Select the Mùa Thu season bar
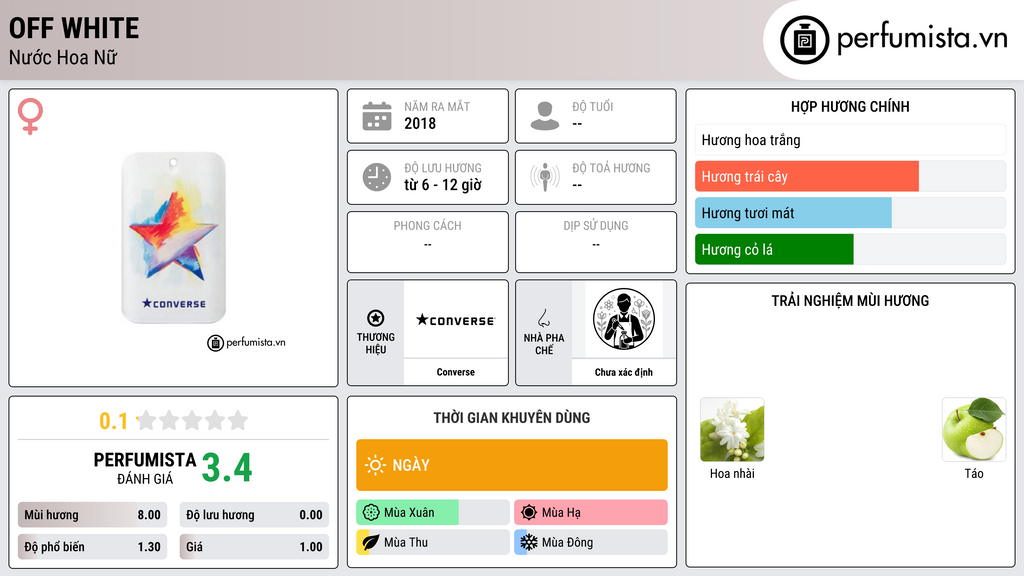 (433, 542)
